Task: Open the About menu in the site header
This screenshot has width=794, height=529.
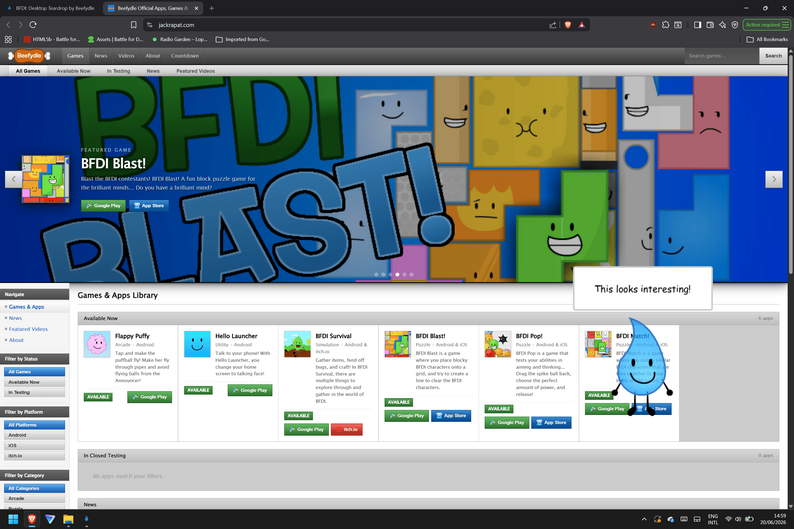Action: (152, 56)
